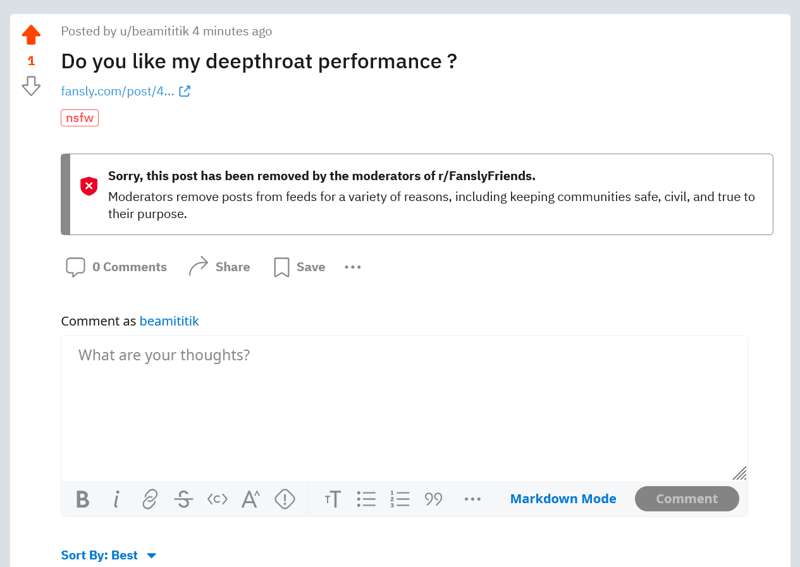This screenshot has height=567, width=800.
Task: Click the comment box resize handle
Action: click(740, 474)
